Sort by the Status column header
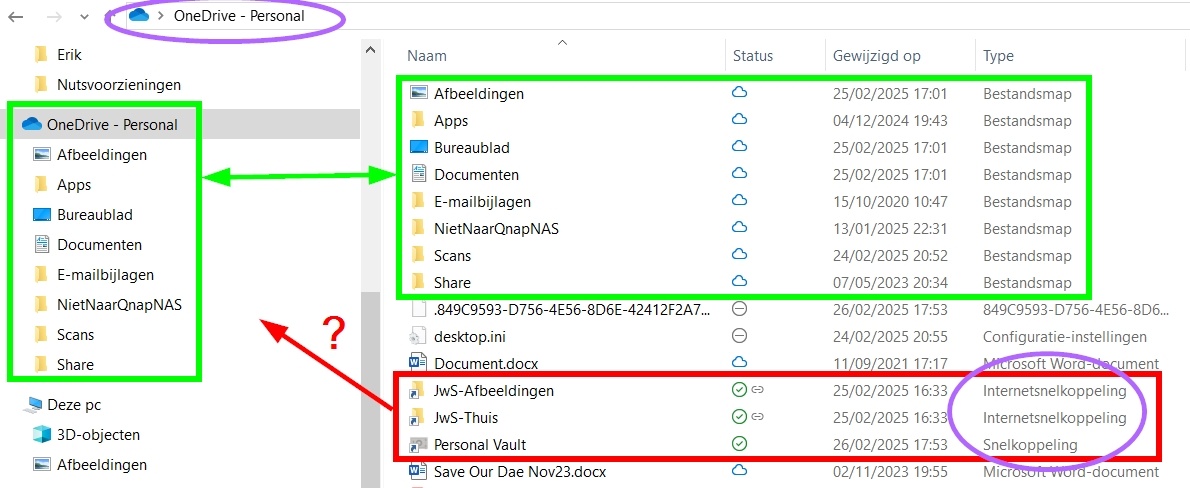The image size is (1190, 488). coord(753,55)
